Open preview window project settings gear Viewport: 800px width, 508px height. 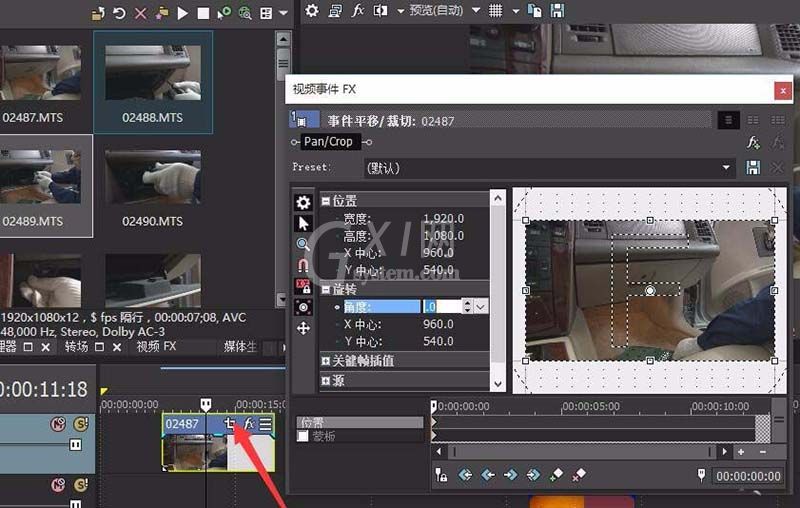pos(312,11)
